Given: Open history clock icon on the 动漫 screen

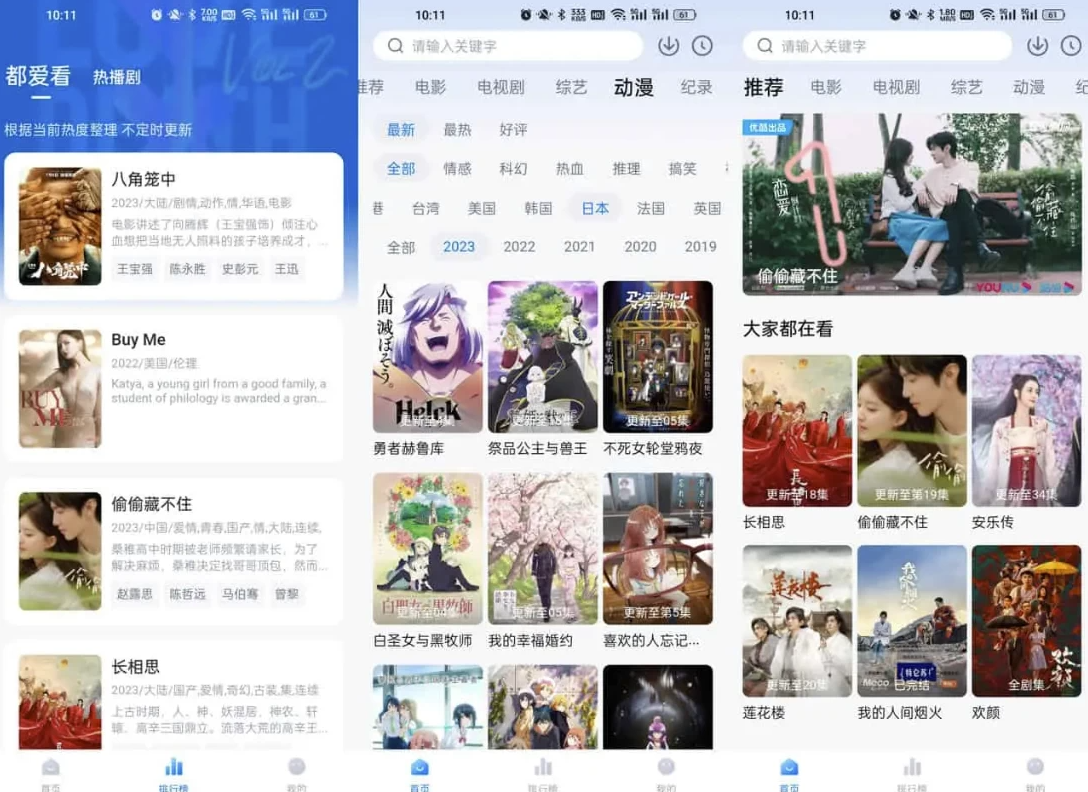Looking at the screenshot, I should (702, 46).
